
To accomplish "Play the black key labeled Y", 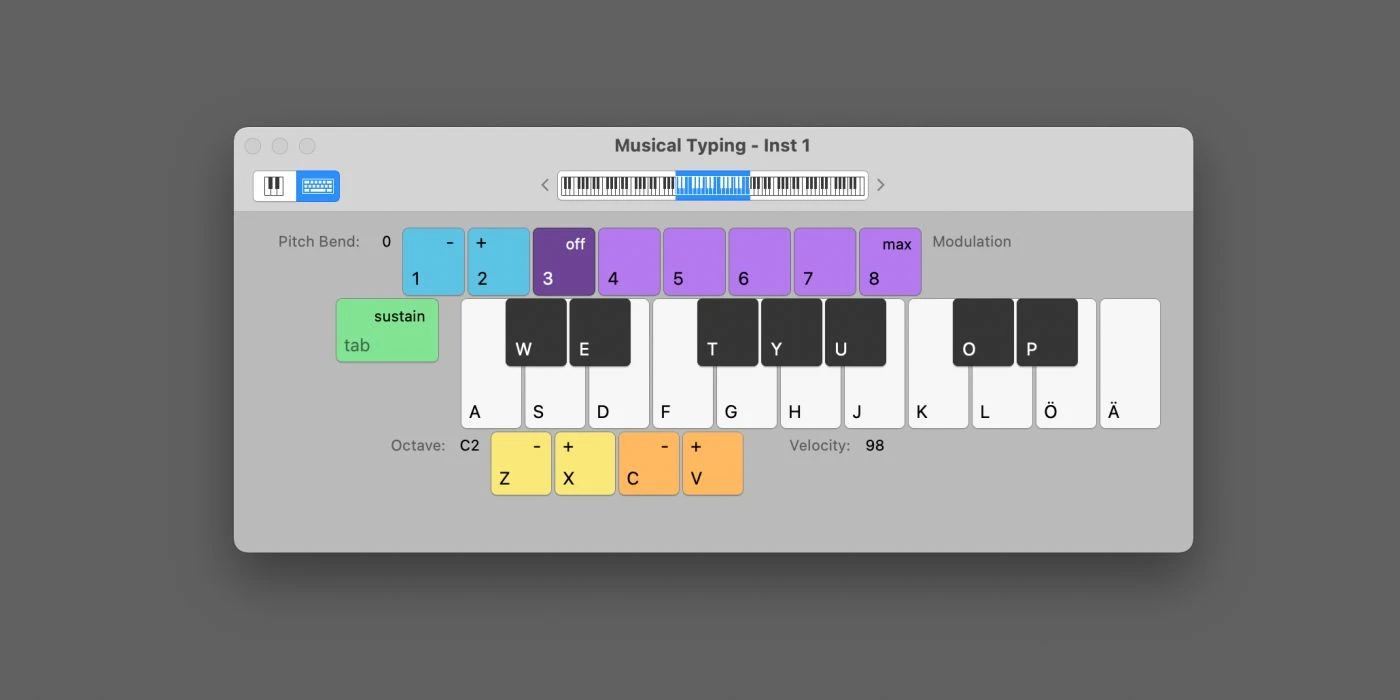I will (x=792, y=332).
